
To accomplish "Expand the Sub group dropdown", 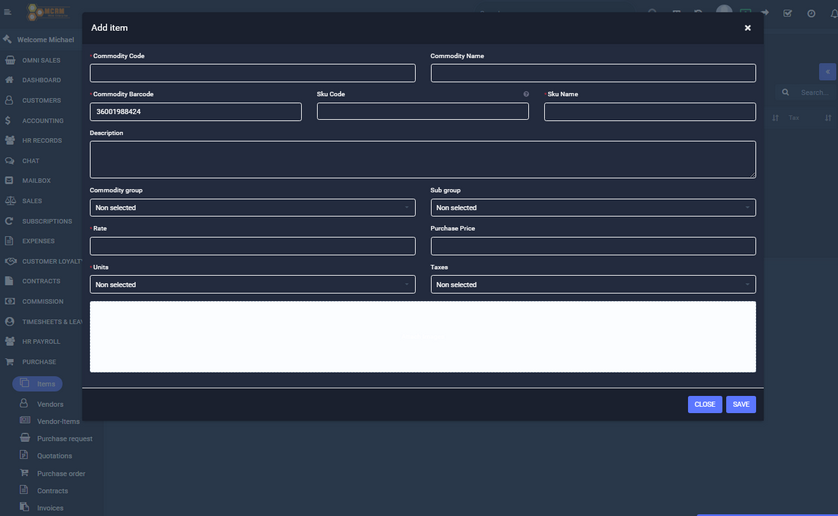I will pyautogui.click(x=593, y=208).
